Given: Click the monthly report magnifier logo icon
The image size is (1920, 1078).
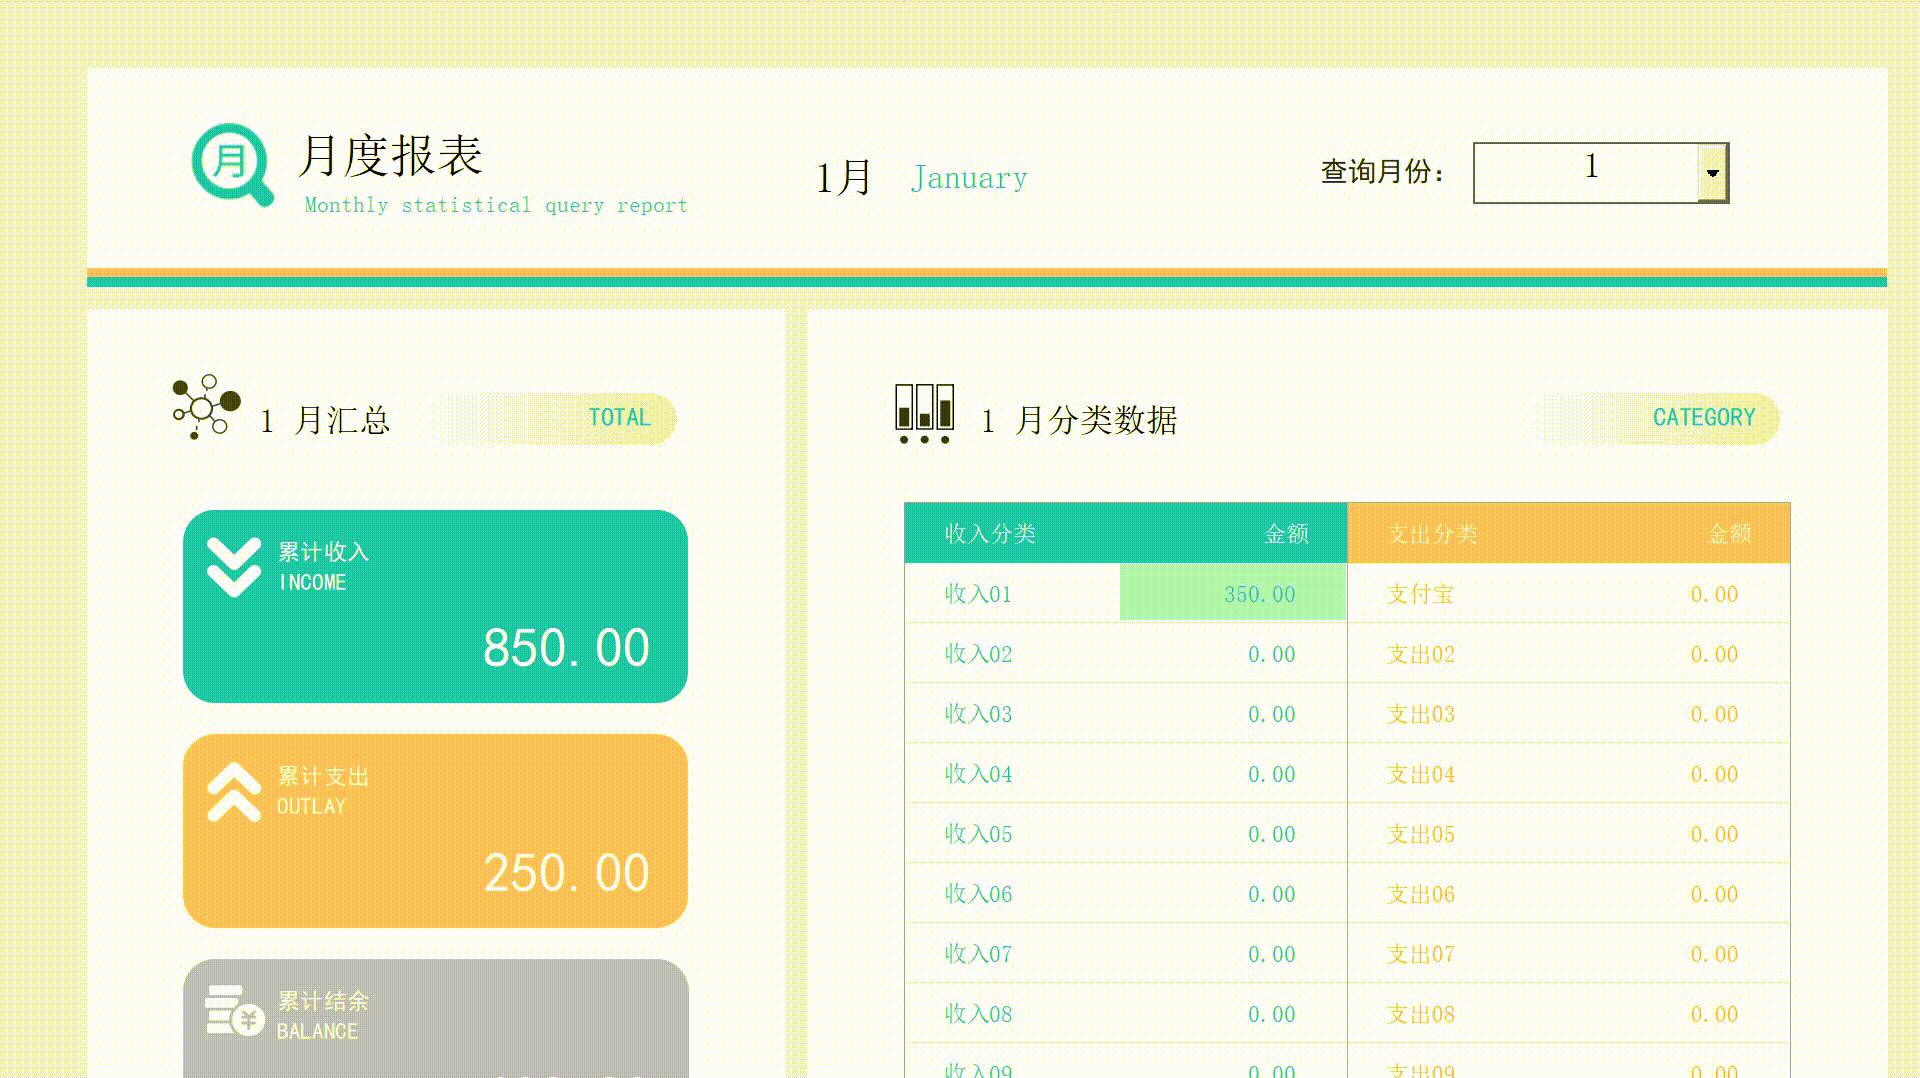Looking at the screenshot, I should [232, 165].
